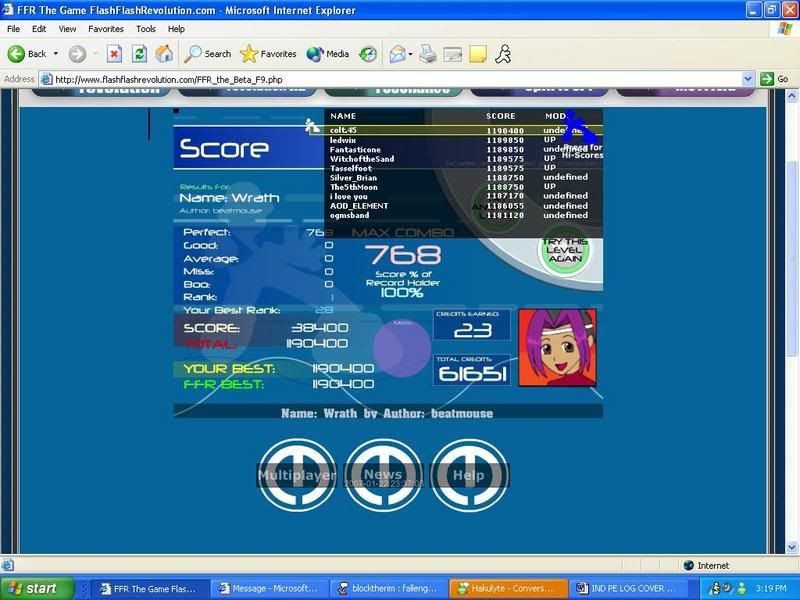Open the Help menu in the menu bar

176,29
